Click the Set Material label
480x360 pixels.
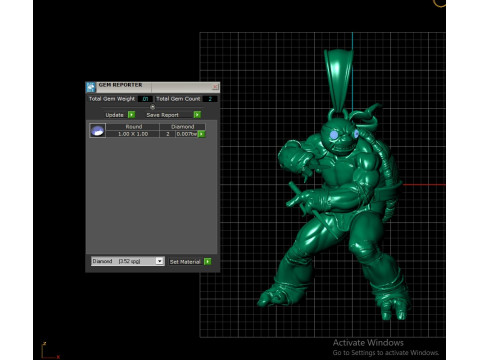(185, 262)
